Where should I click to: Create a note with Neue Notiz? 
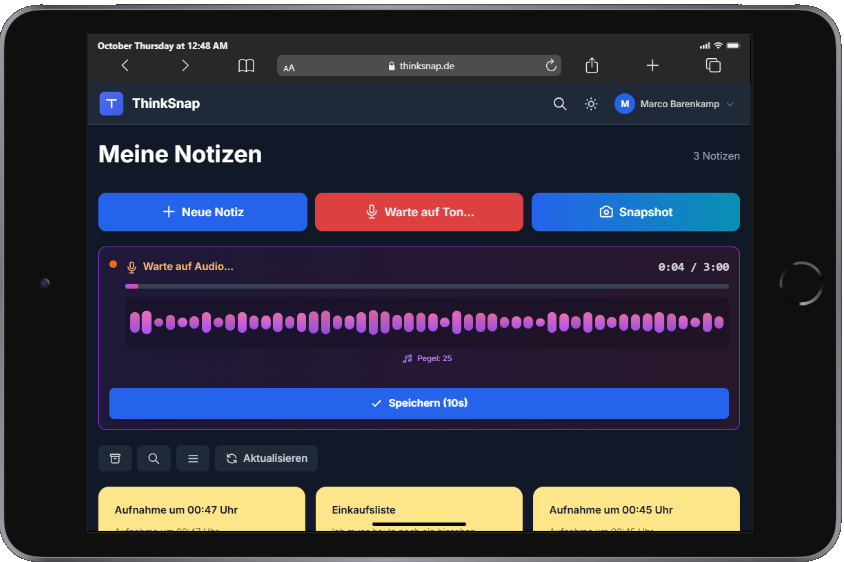202,212
